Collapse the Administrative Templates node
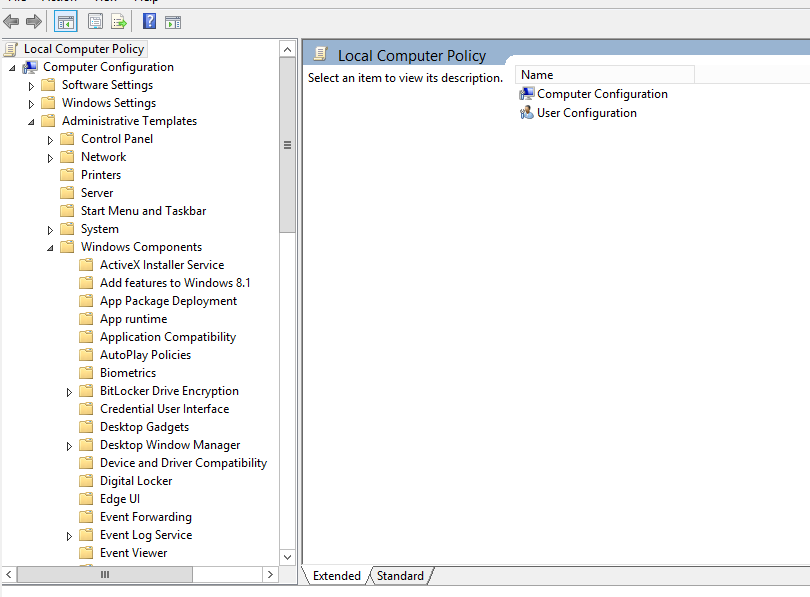Image resolution: width=810 pixels, height=597 pixels. click(x=31, y=122)
